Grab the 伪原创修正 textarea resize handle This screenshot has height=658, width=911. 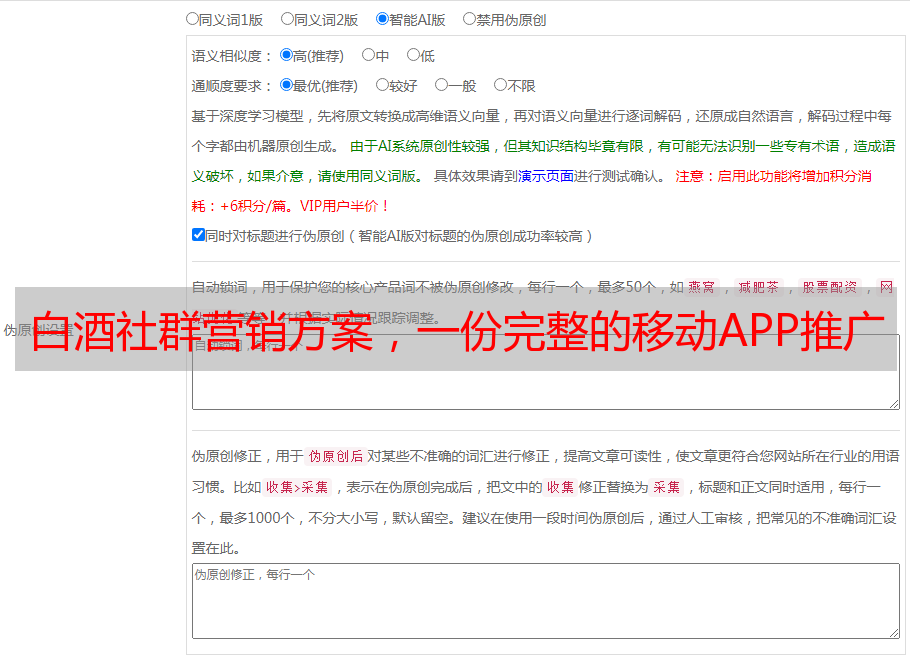(893, 632)
